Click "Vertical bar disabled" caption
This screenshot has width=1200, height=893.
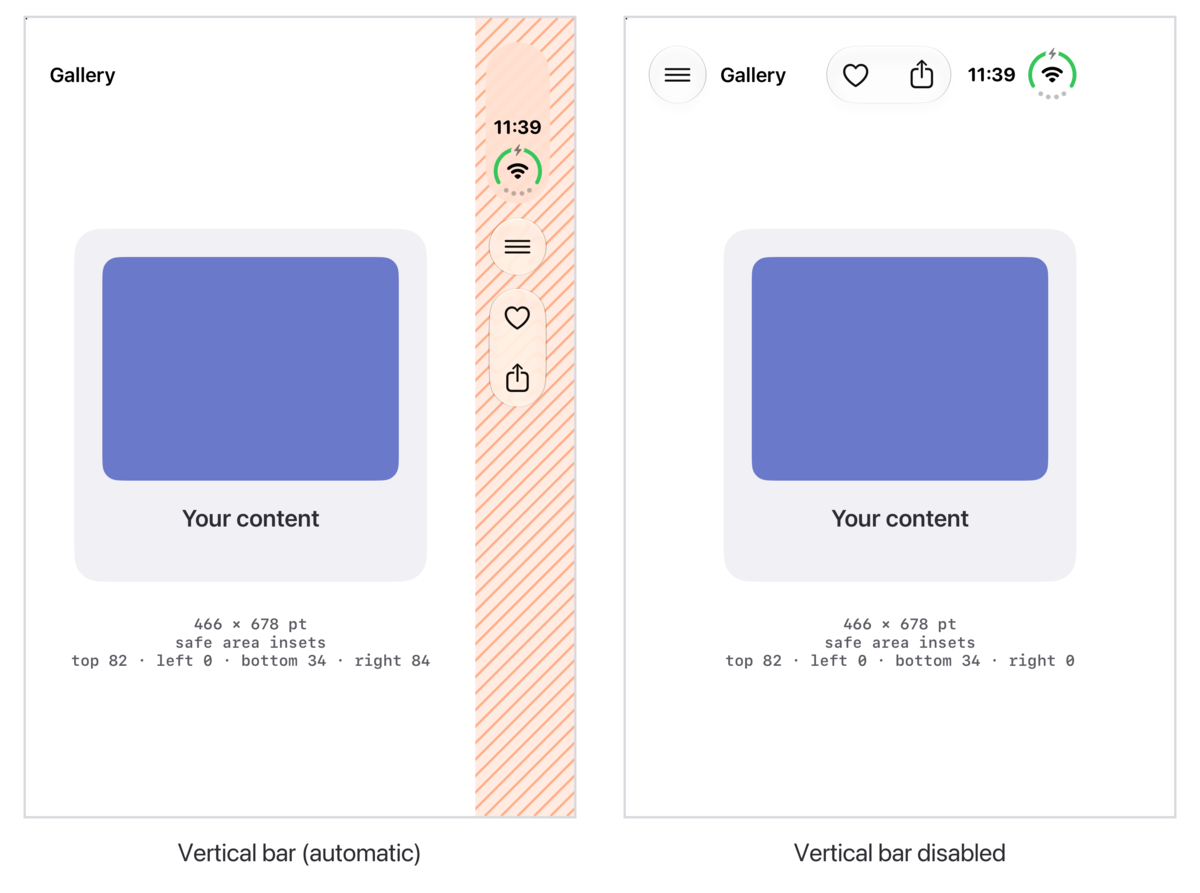[900, 853]
